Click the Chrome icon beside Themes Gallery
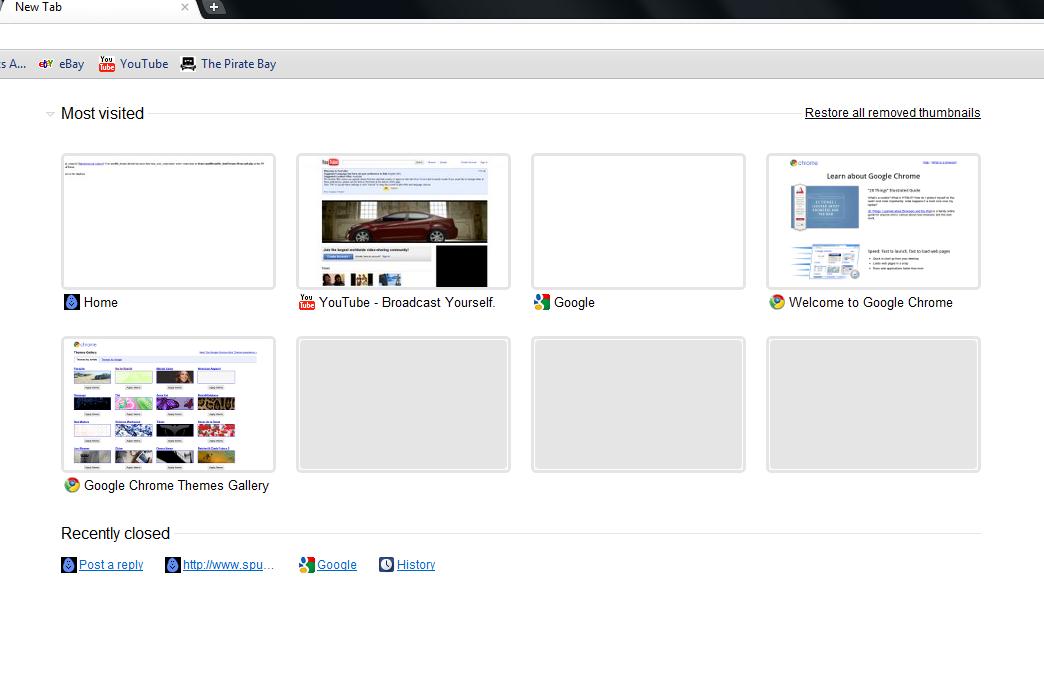 [72, 485]
